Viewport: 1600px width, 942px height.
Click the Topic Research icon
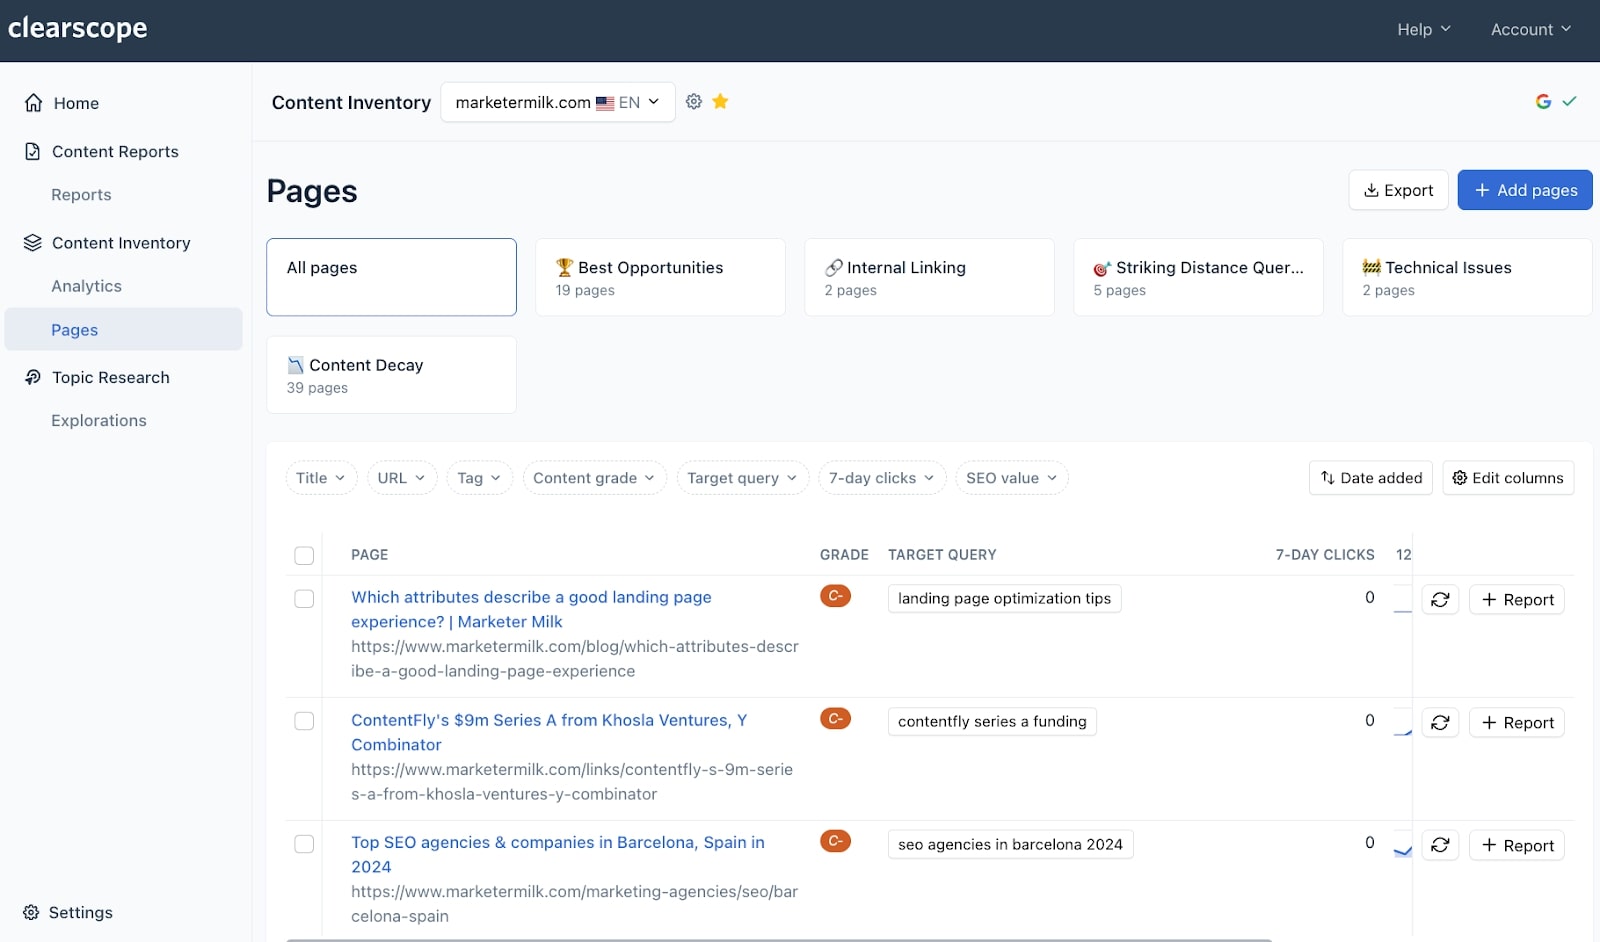coord(33,377)
